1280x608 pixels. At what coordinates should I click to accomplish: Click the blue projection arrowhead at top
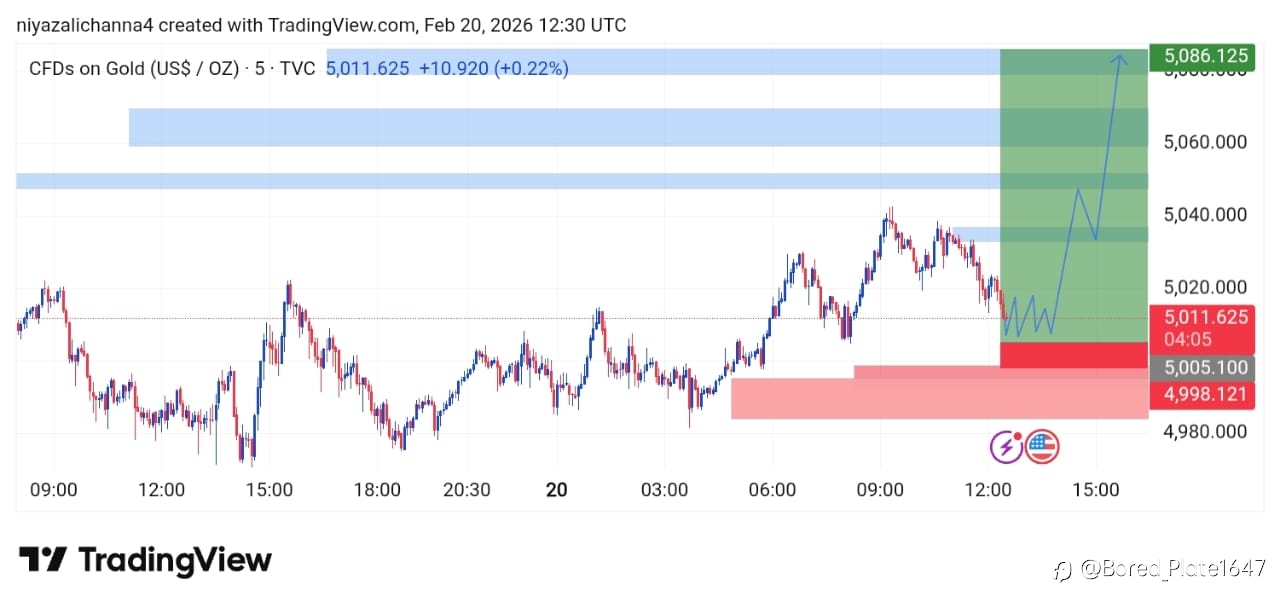[x=1120, y=58]
